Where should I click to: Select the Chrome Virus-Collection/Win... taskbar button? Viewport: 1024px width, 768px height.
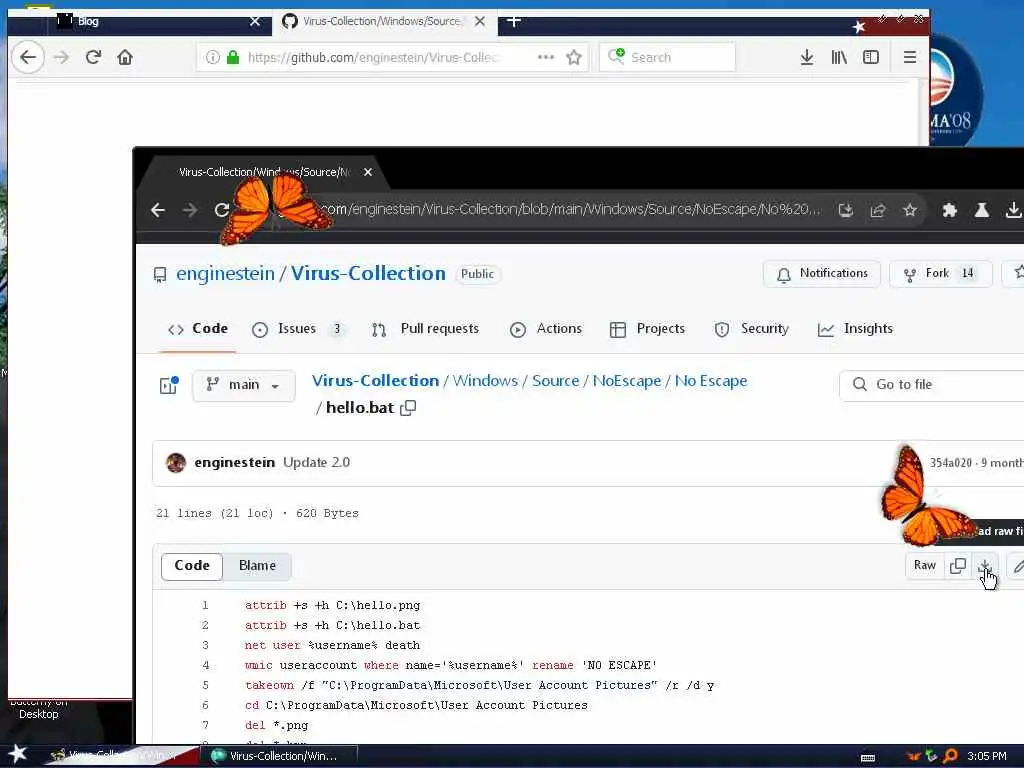pos(283,756)
